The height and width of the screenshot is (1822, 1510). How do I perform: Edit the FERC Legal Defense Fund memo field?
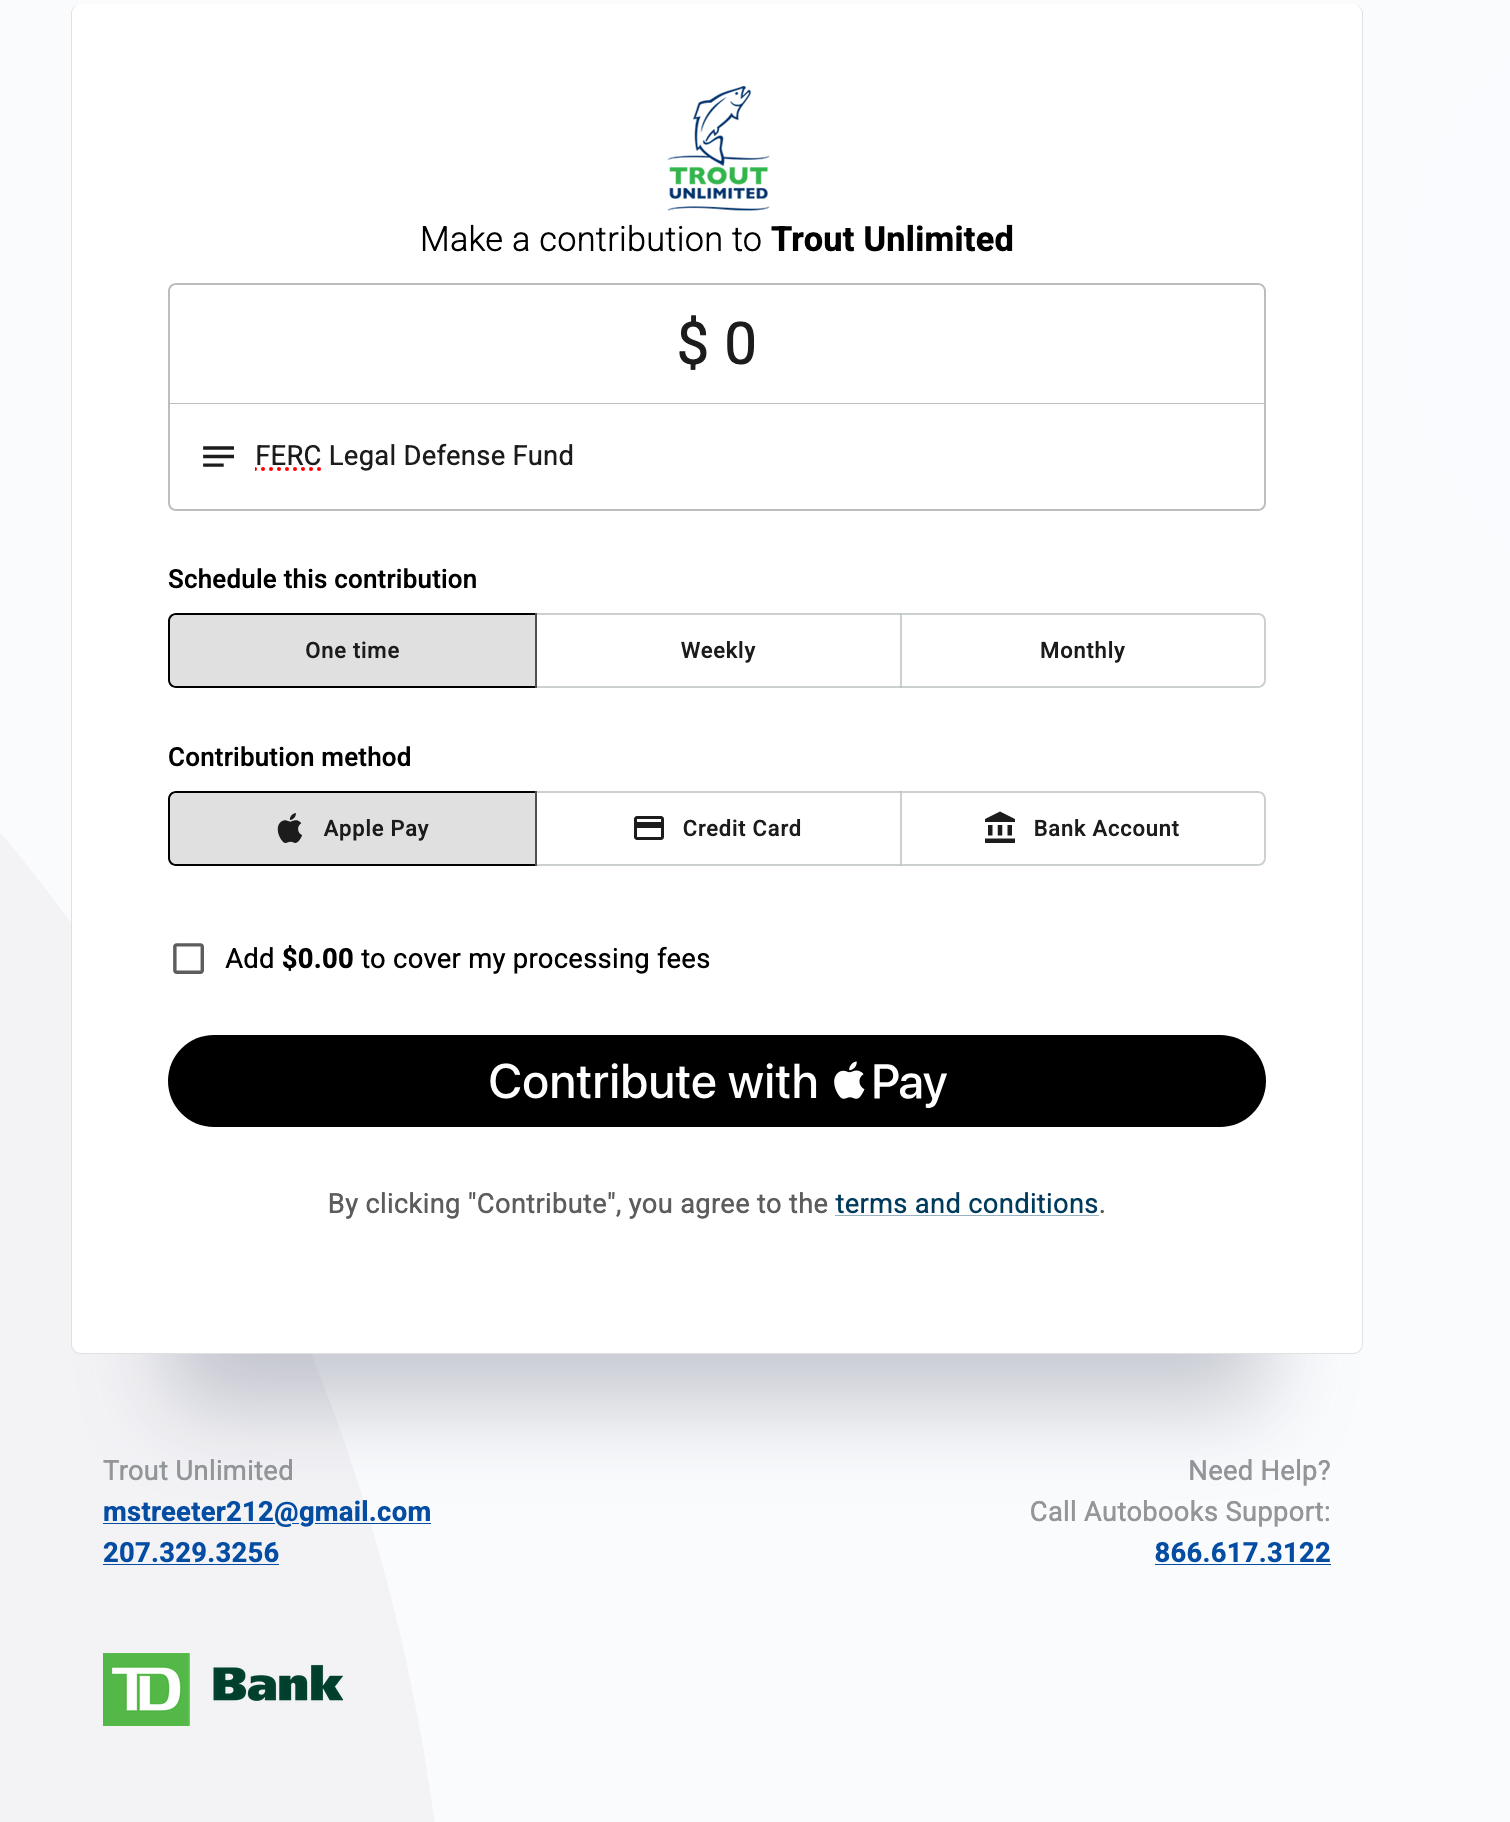point(717,457)
